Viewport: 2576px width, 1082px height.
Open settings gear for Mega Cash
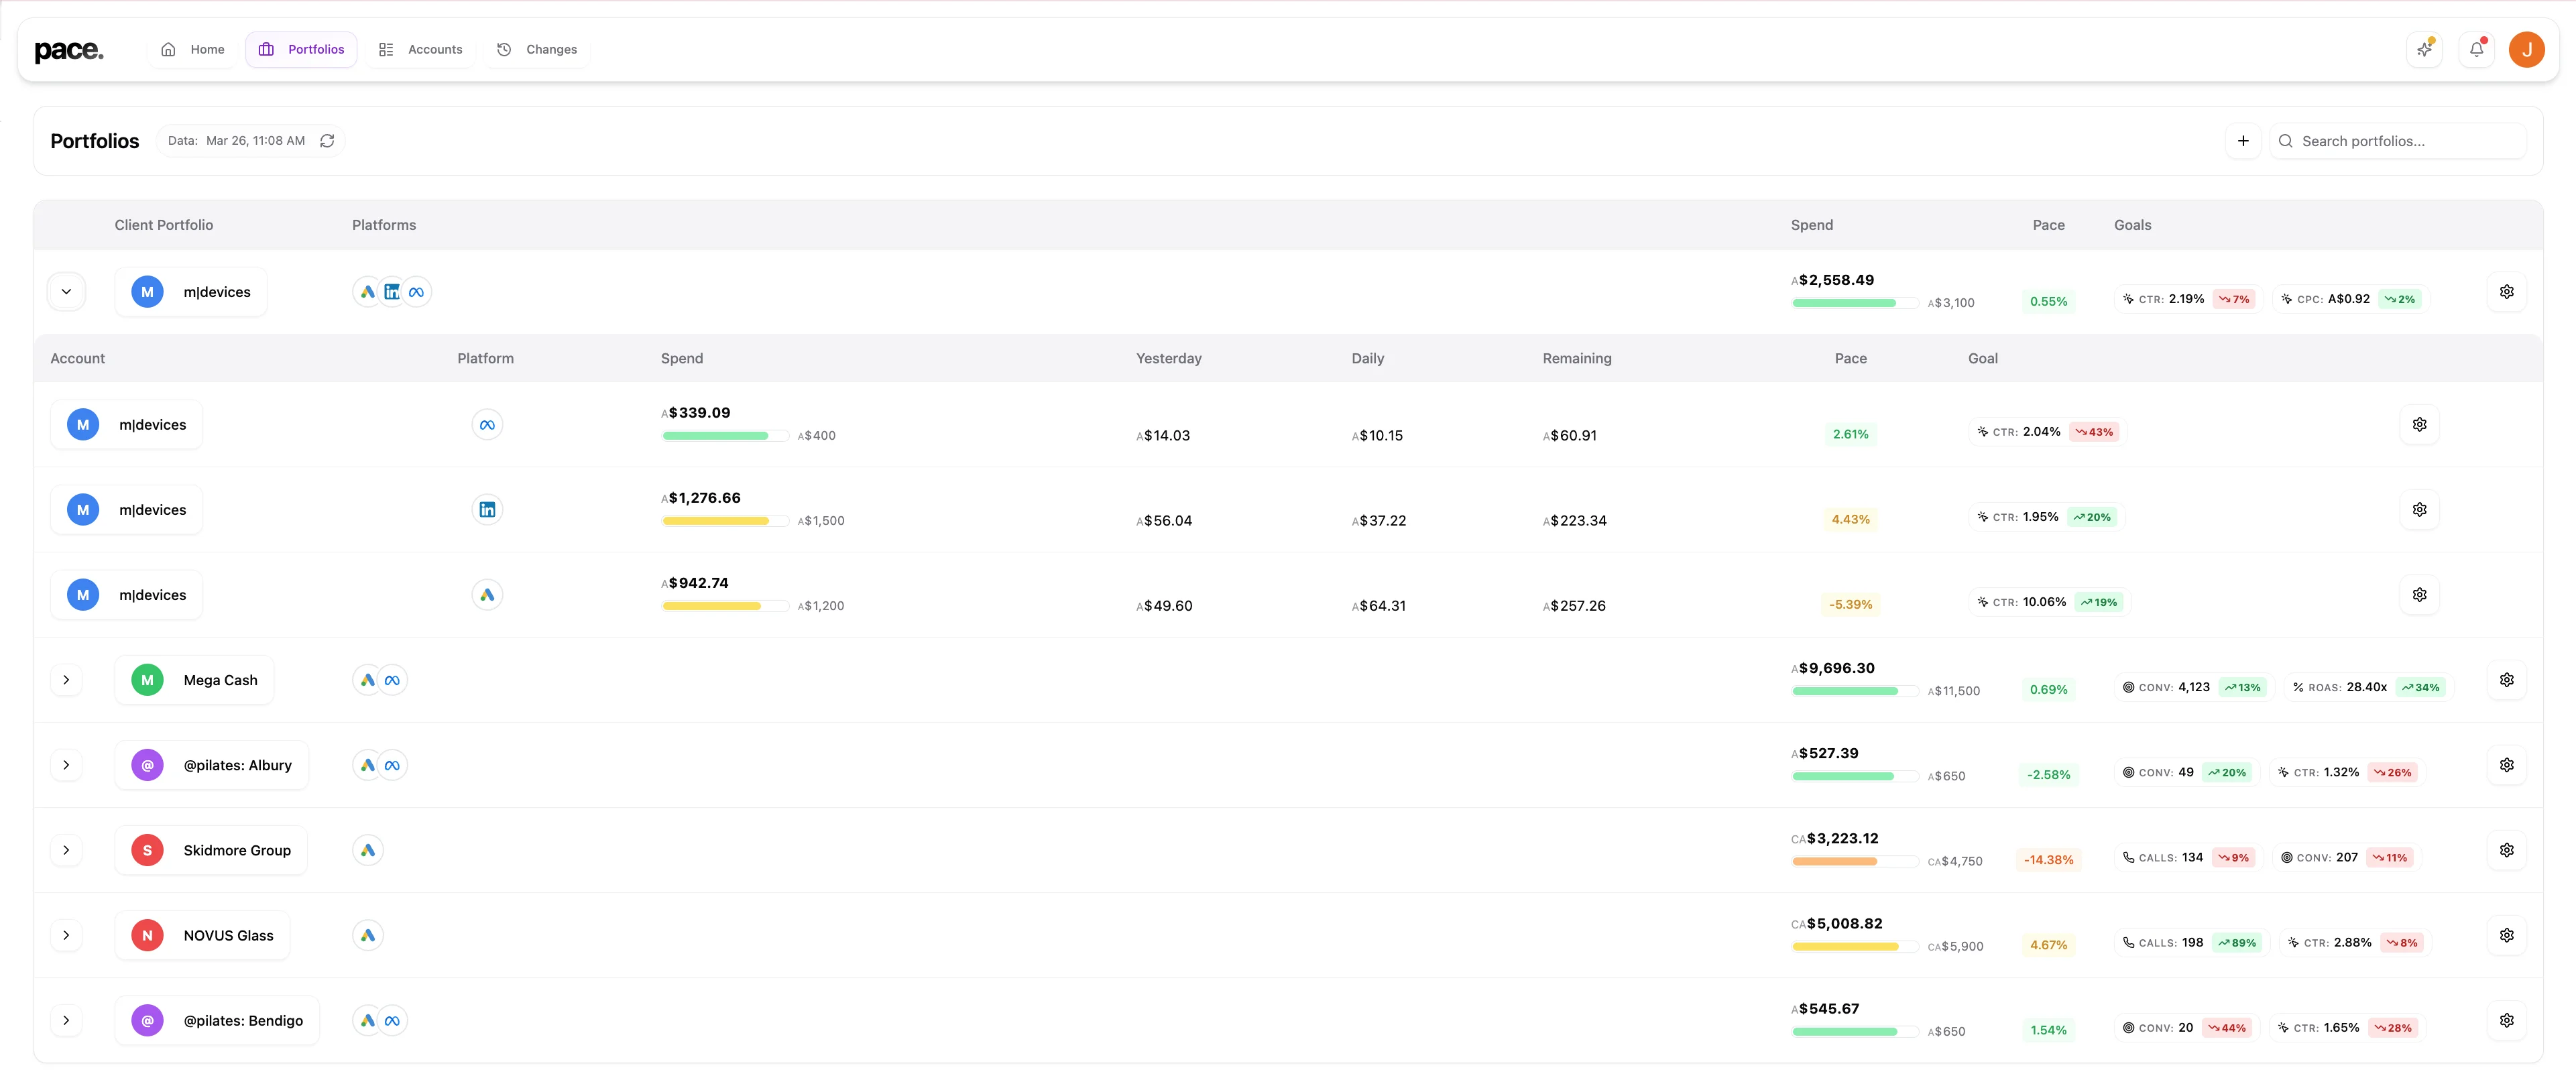click(x=2507, y=680)
